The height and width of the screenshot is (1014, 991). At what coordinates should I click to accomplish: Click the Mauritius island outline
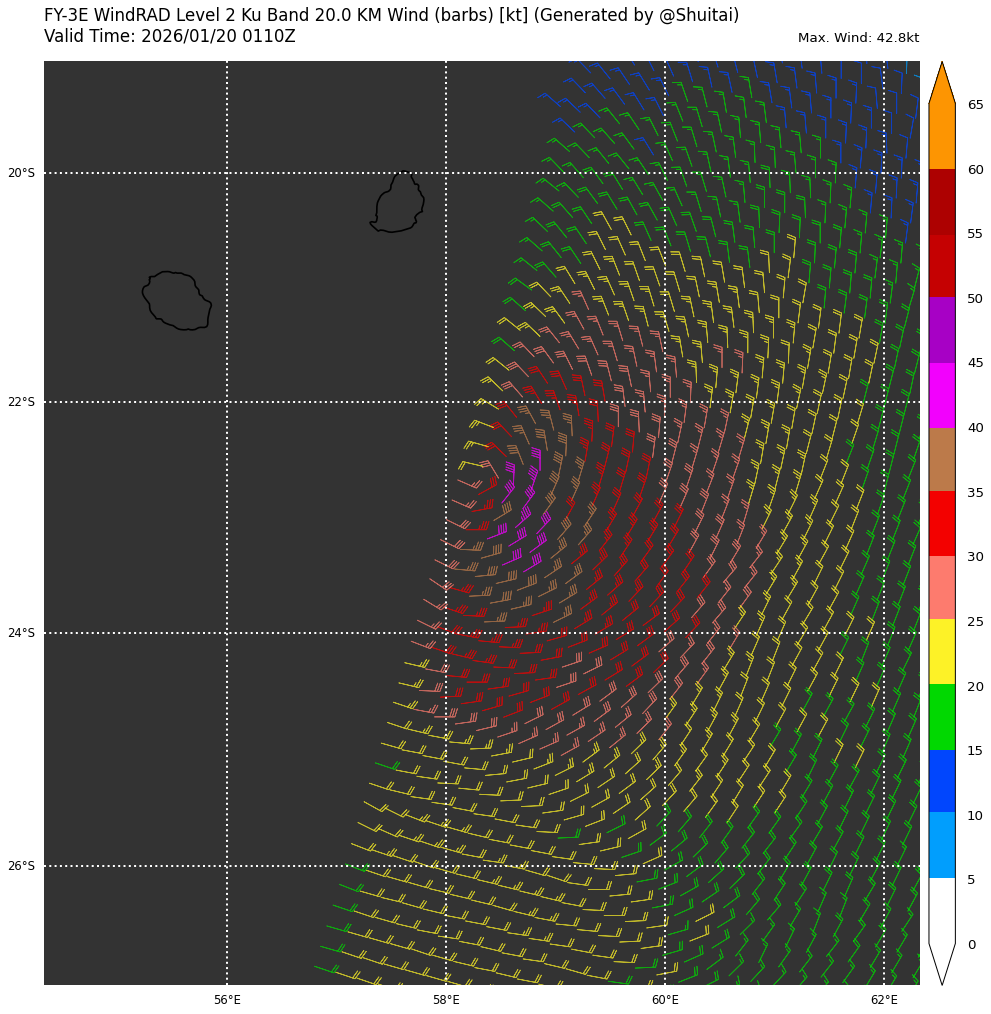click(400, 203)
